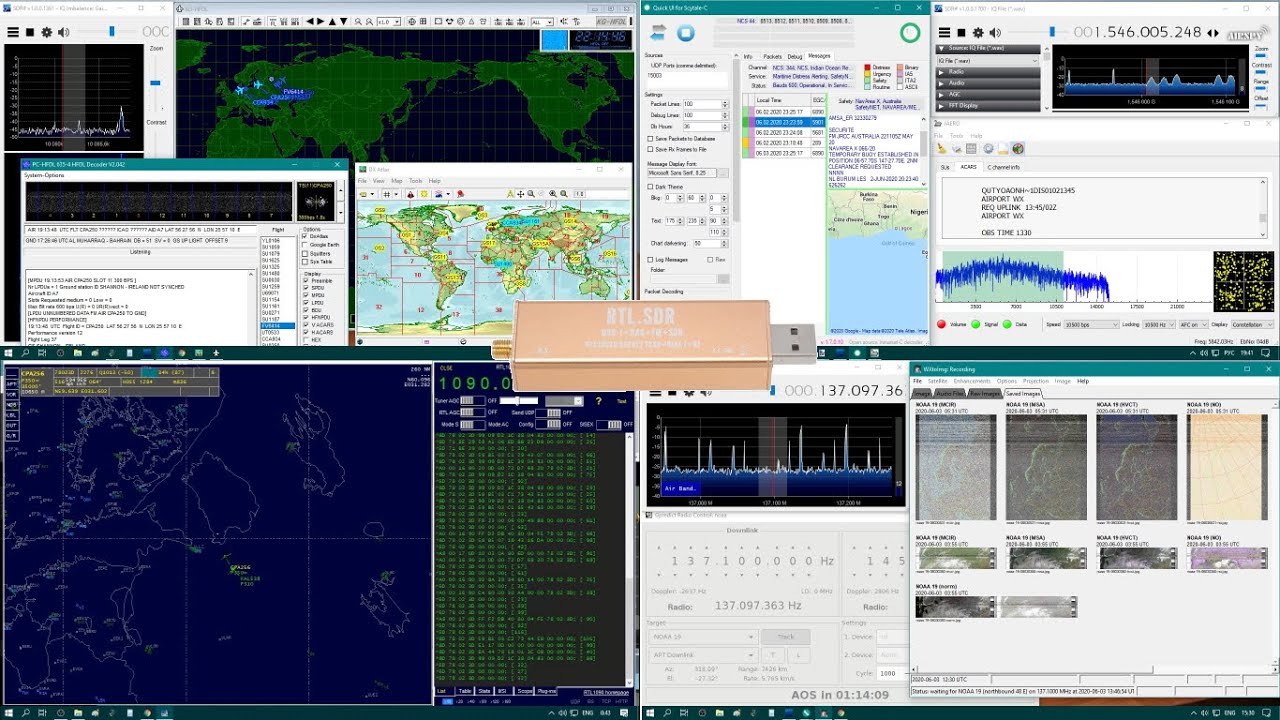Toggle the DxAtlas checkbox in PC-HFDL options
Image resolution: width=1280 pixels, height=720 pixels.
305,236
